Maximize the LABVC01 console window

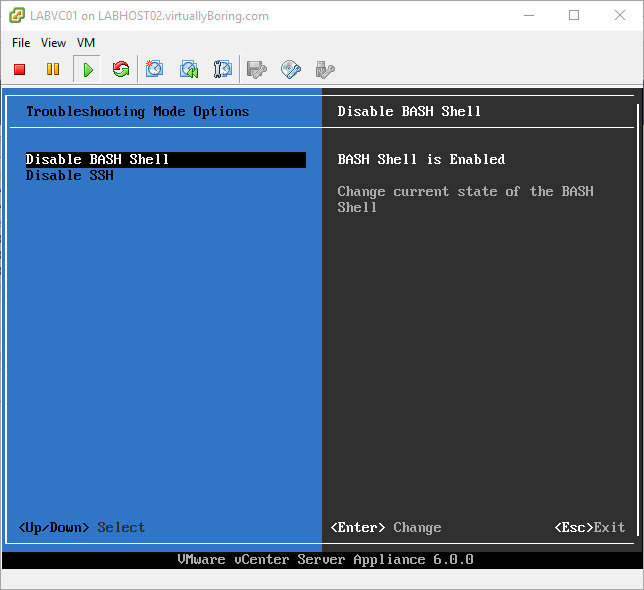point(574,16)
